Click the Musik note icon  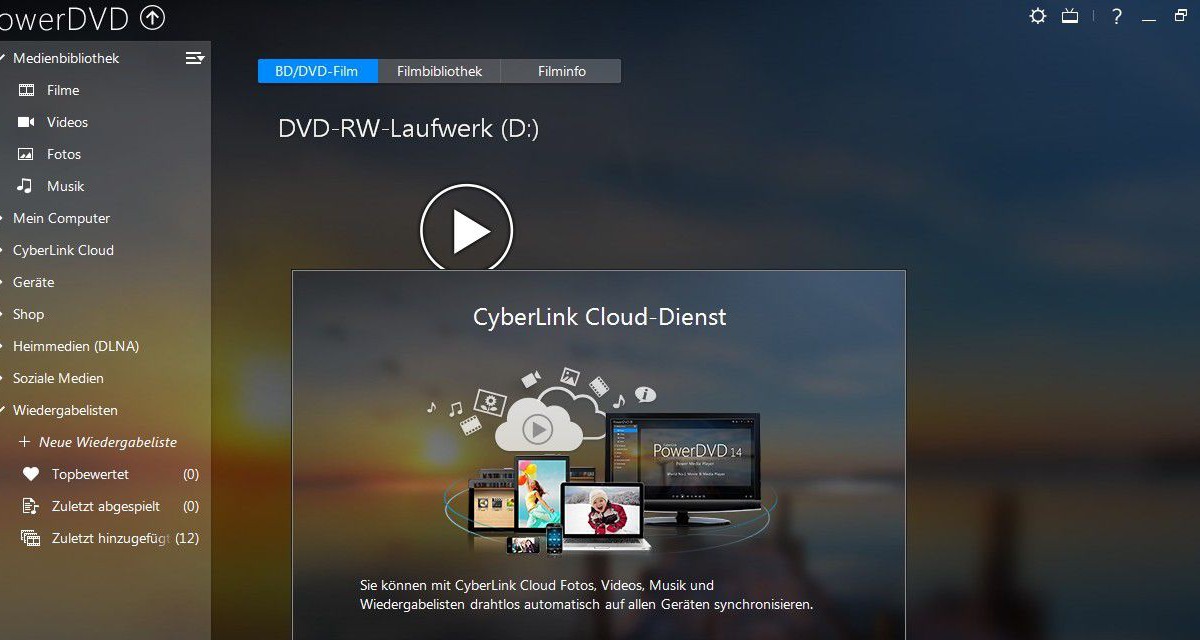tap(26, 186)
